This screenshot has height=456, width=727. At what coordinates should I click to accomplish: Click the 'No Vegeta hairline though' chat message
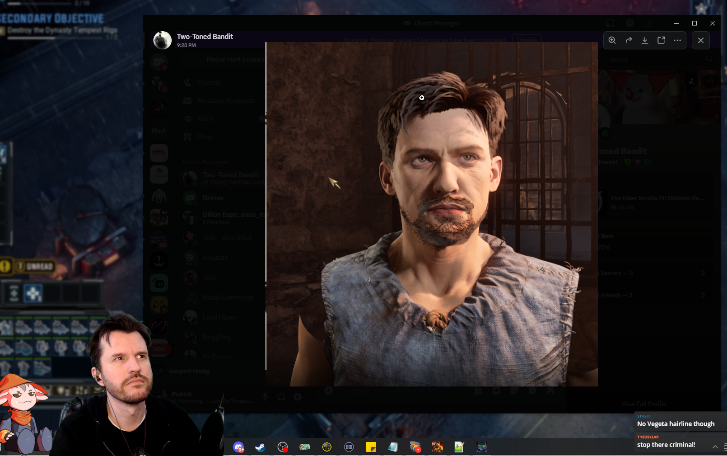(676, 424)
